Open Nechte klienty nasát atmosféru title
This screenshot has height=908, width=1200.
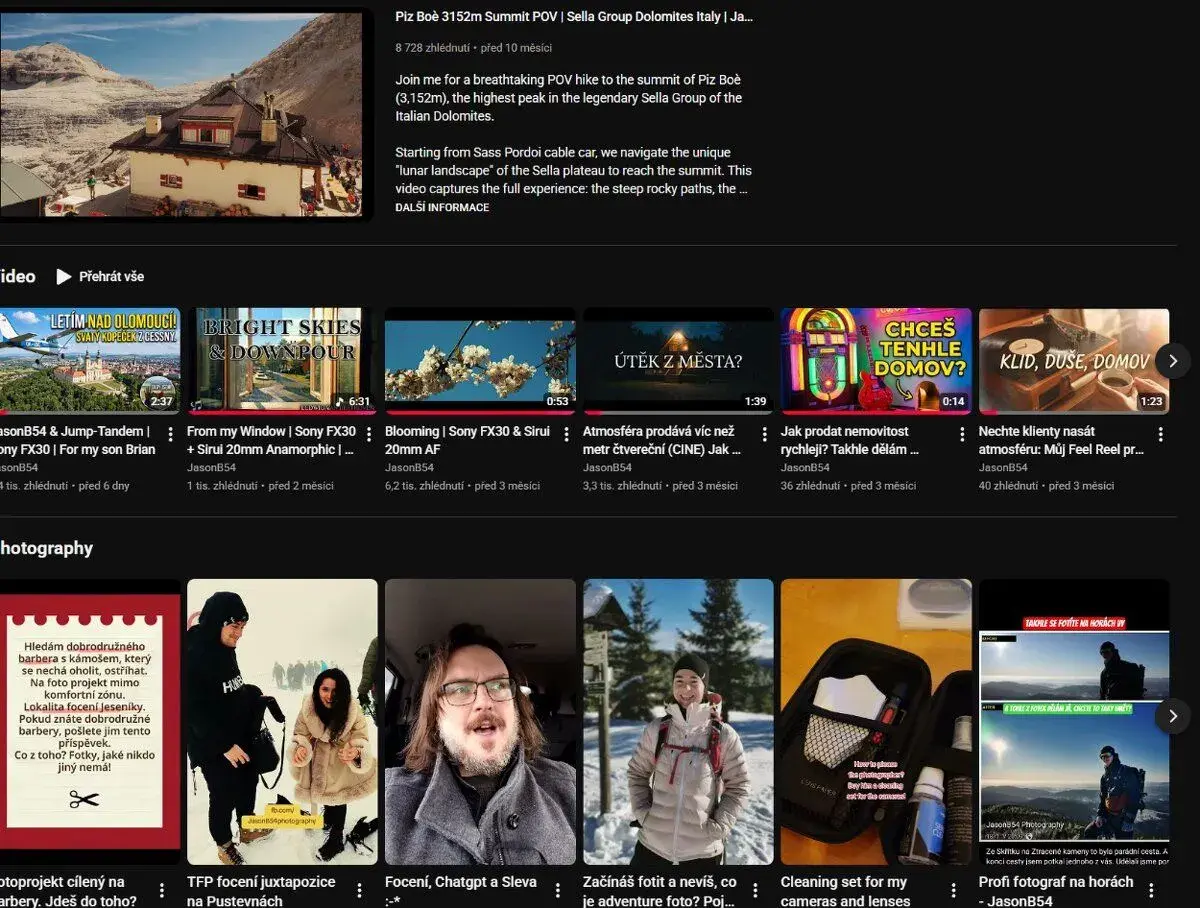pyautogui.click(x=1061, y=440)
